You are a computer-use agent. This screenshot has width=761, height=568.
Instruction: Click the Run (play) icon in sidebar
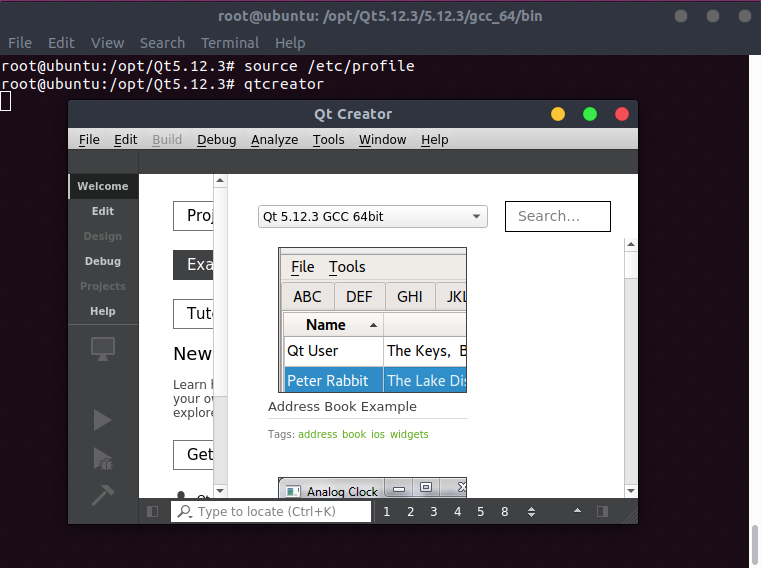102,420
